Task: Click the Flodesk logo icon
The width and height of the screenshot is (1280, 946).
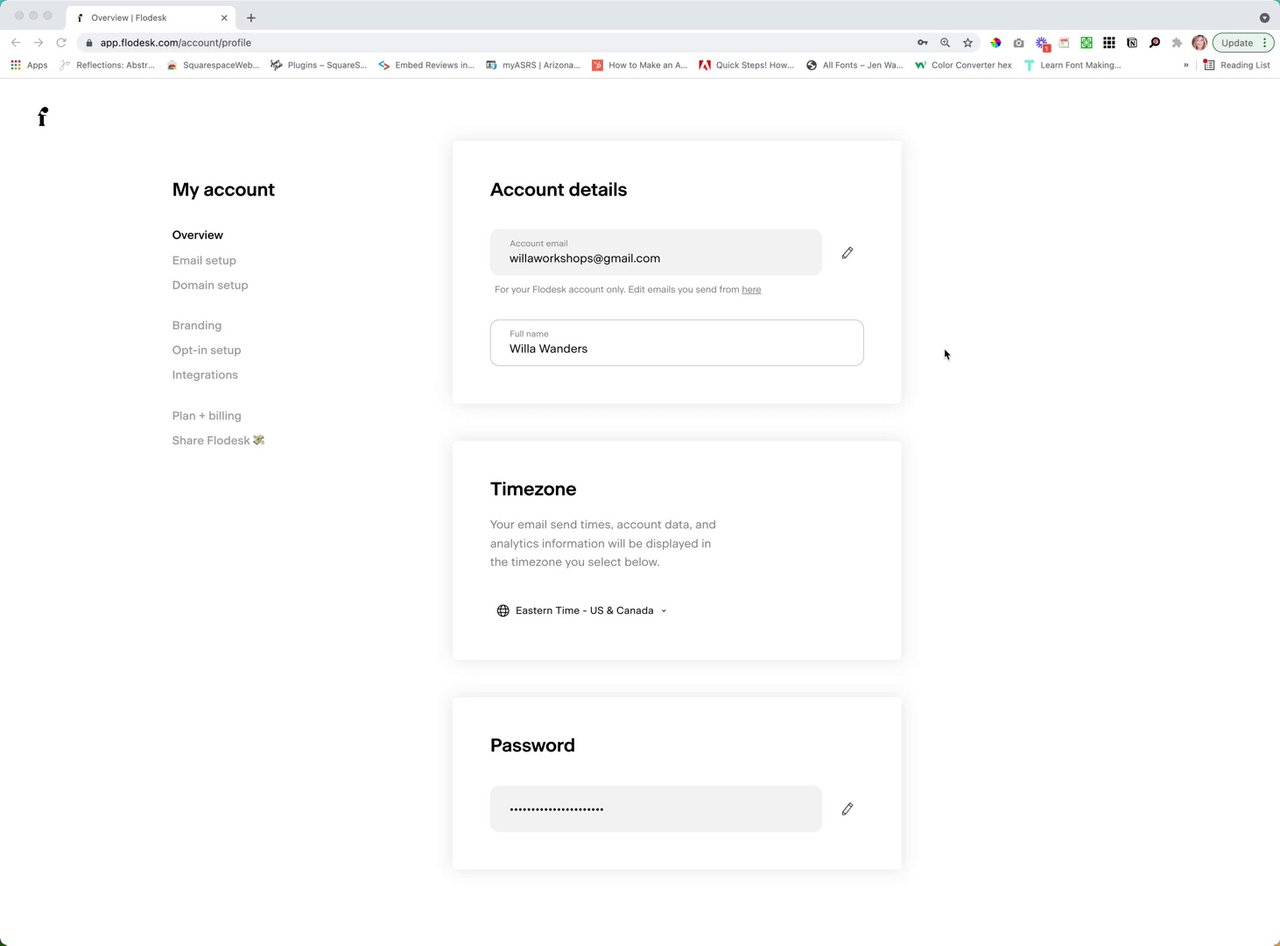Action: pyautogui.click(x=43, y=117)
